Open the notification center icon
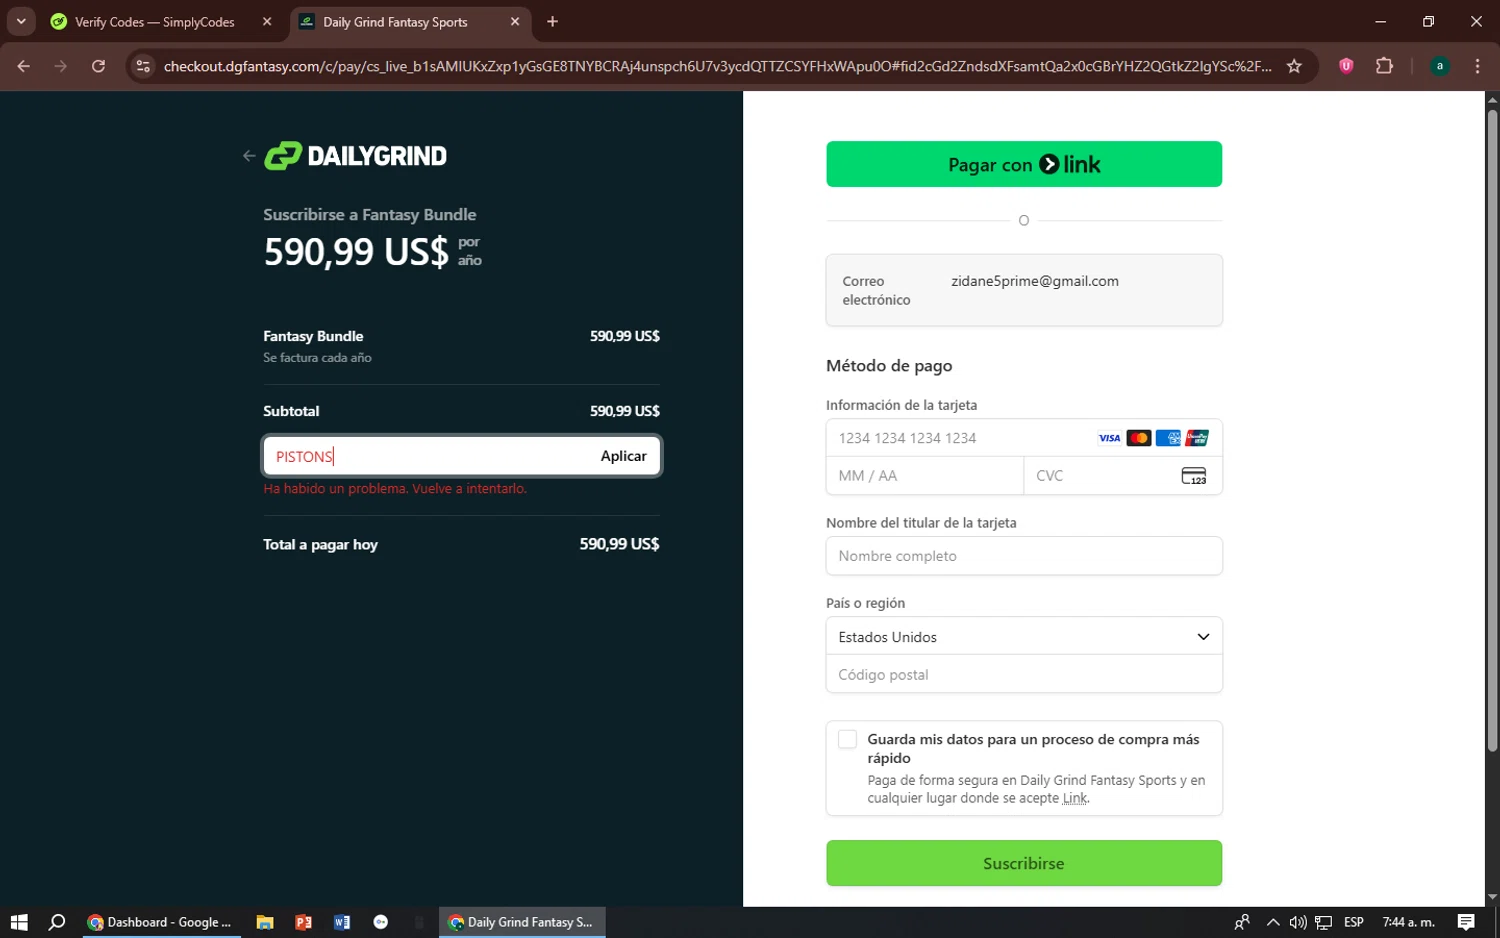The image size is (1500, 938). pyautogui.click(x=1466, y=922)
